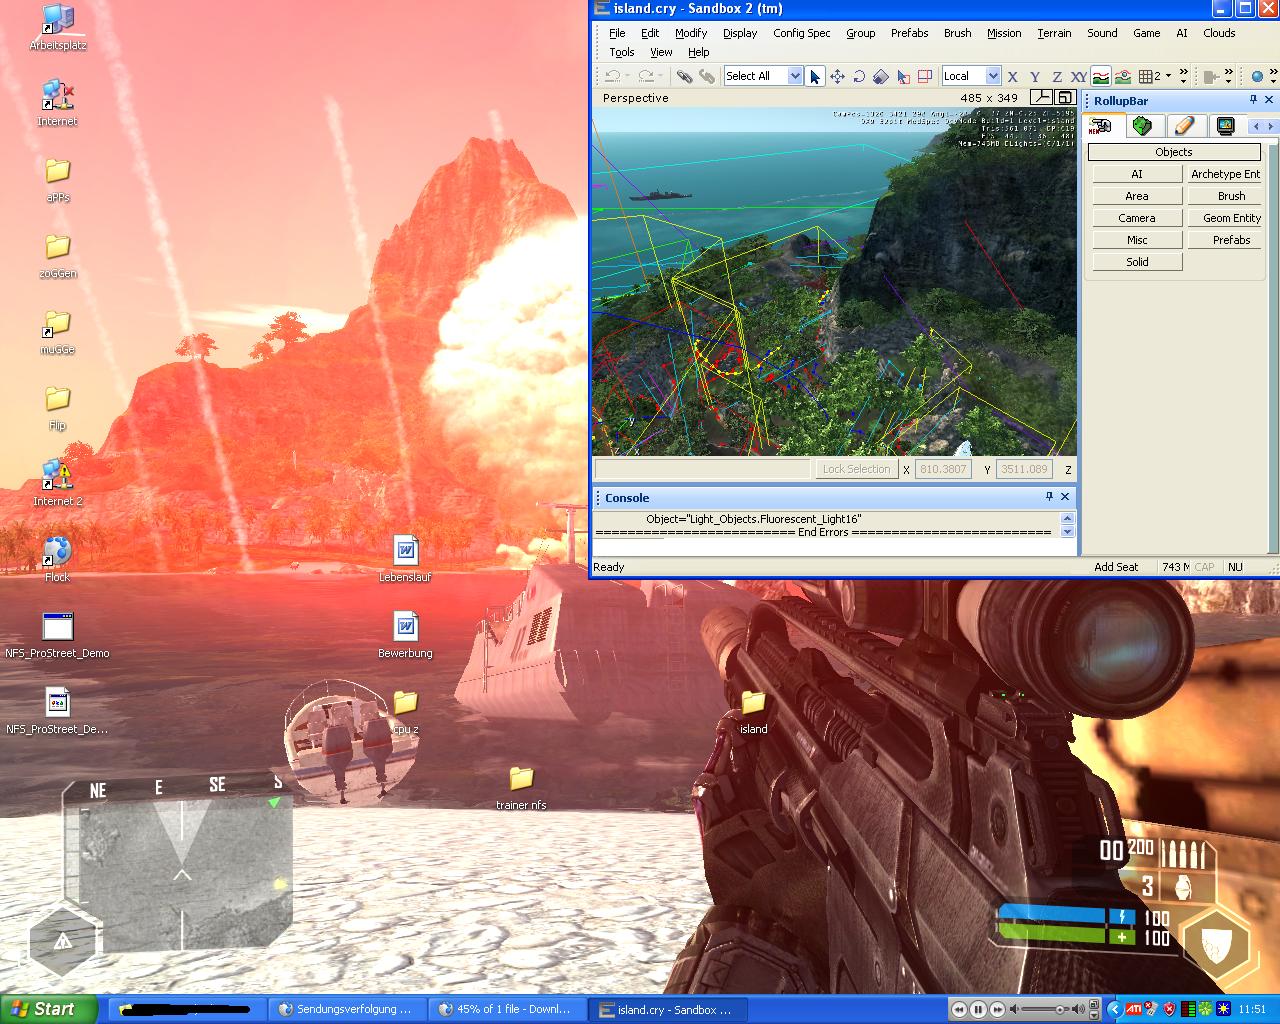Viewport: 1280px width, 1024px height.
Task: Click the Y coordinate field
Action: (x=1024, y=469)
